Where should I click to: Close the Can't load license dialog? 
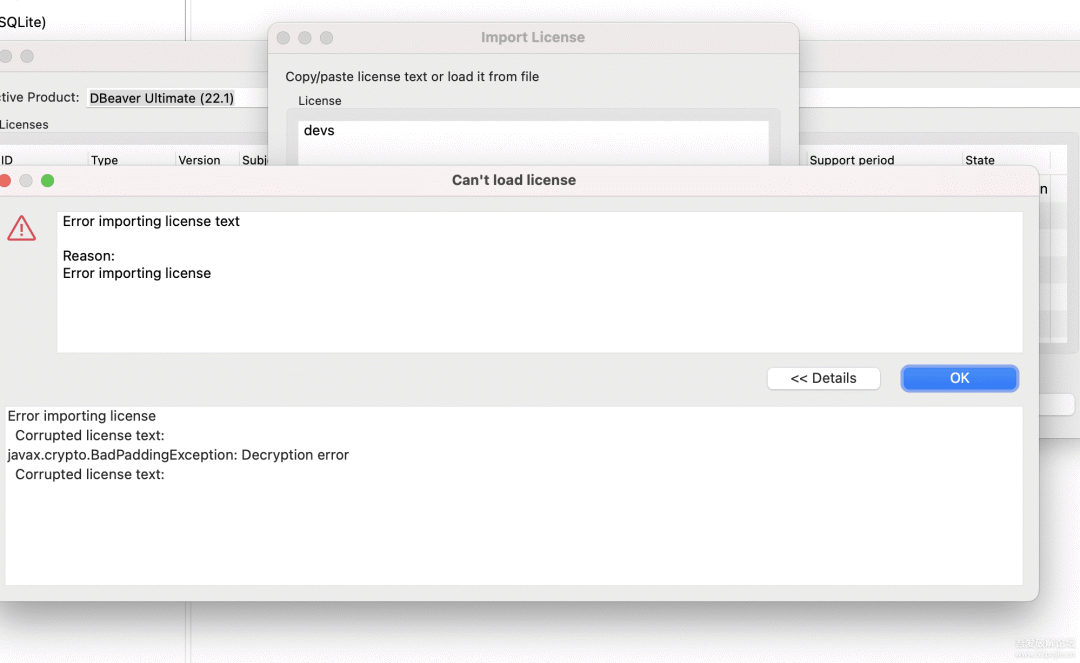5,180
